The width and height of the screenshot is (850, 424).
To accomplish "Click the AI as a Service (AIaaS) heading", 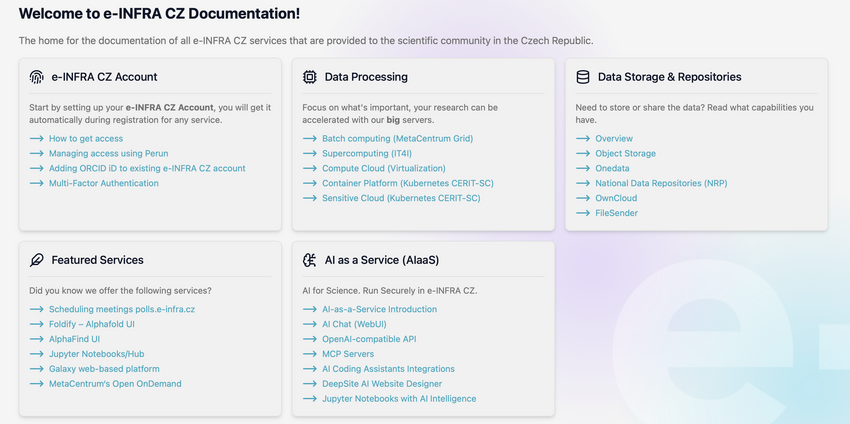I will click(x=382, y=260).
